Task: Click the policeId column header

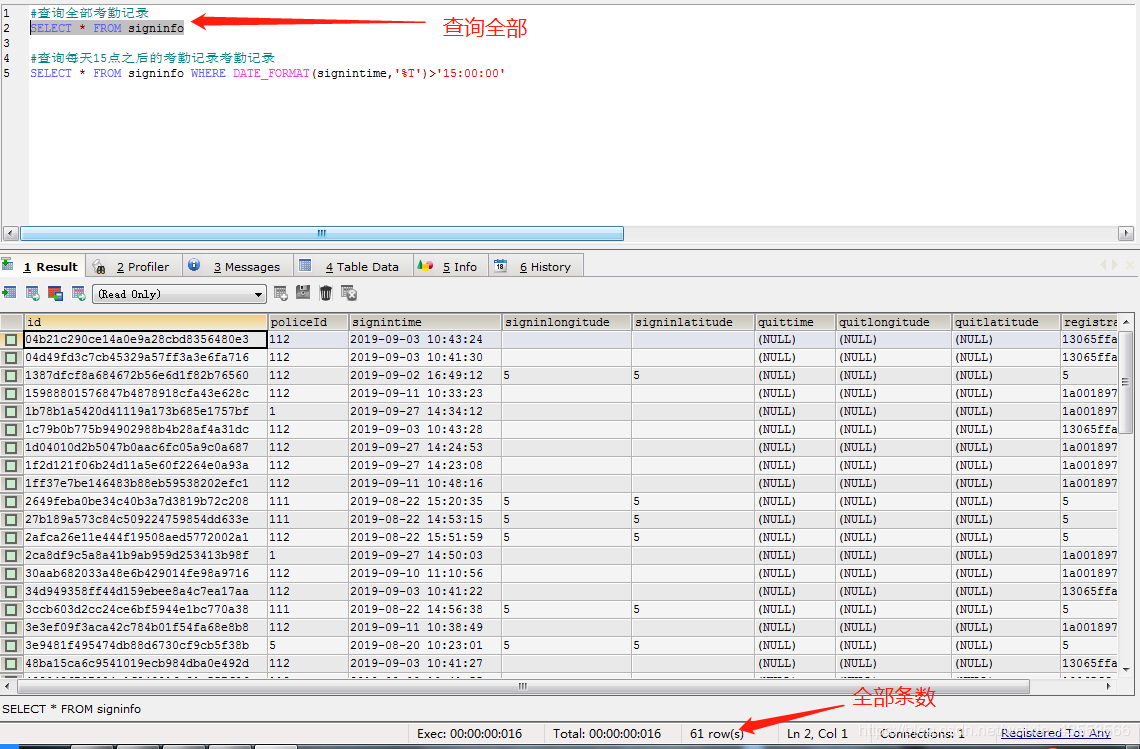Action: pyautogui.click(x=308, y=322)
